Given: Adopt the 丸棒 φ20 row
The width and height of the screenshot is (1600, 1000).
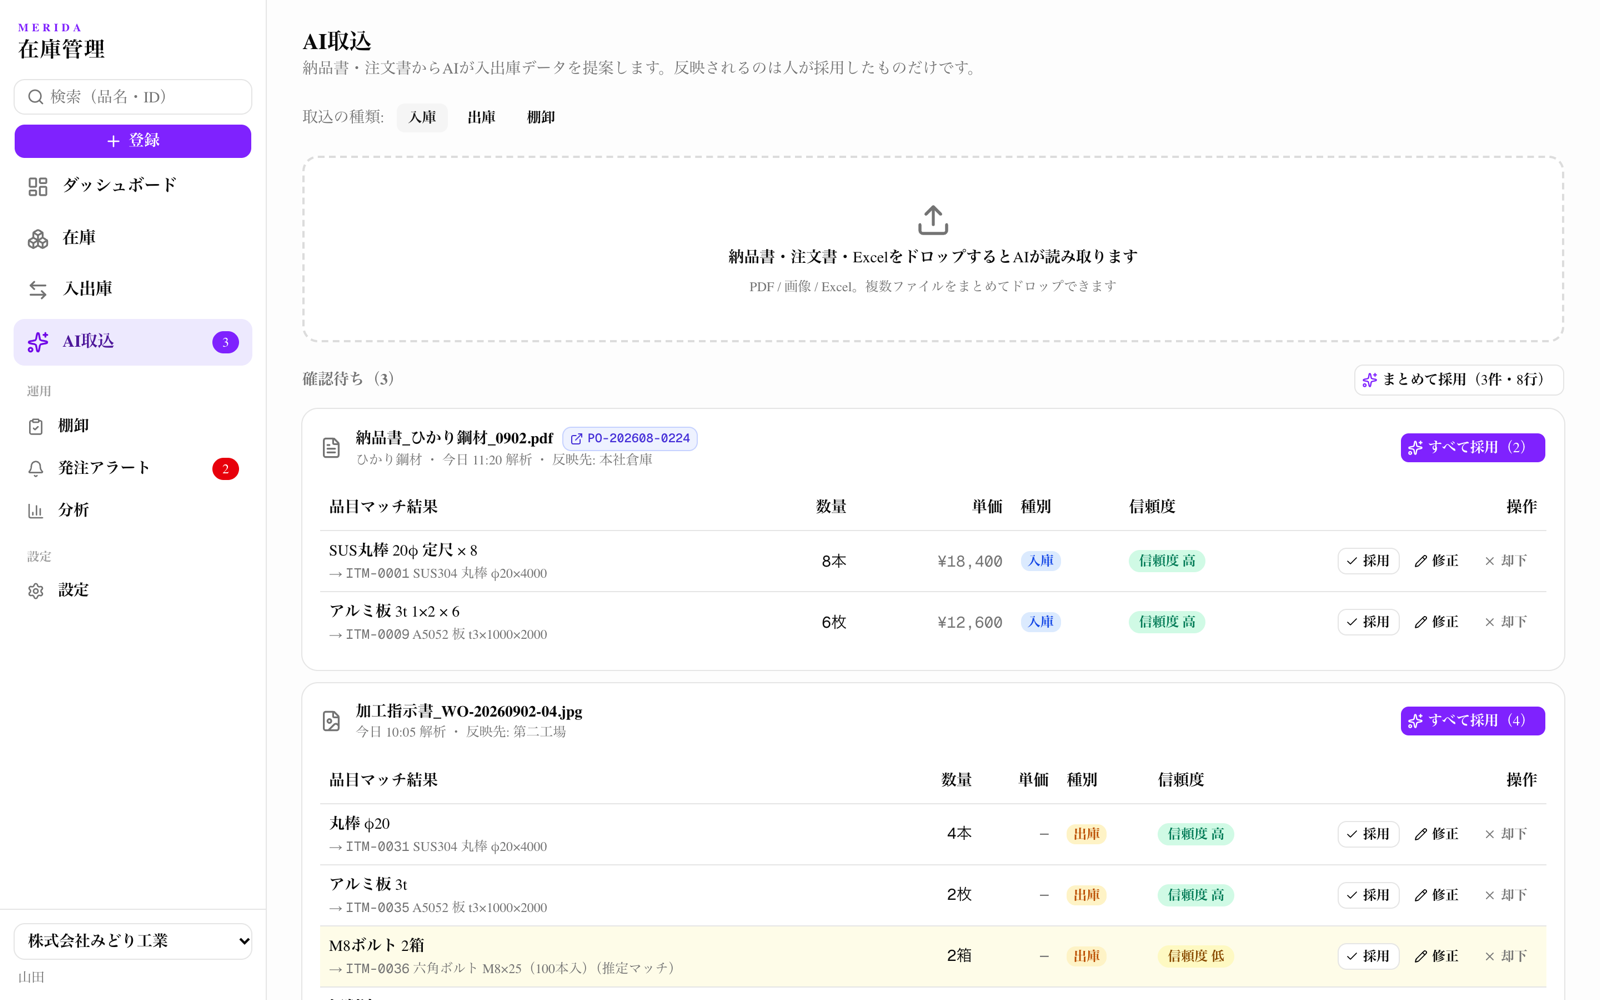Looking at the screenshot, I should click(x=1368, y=834).
